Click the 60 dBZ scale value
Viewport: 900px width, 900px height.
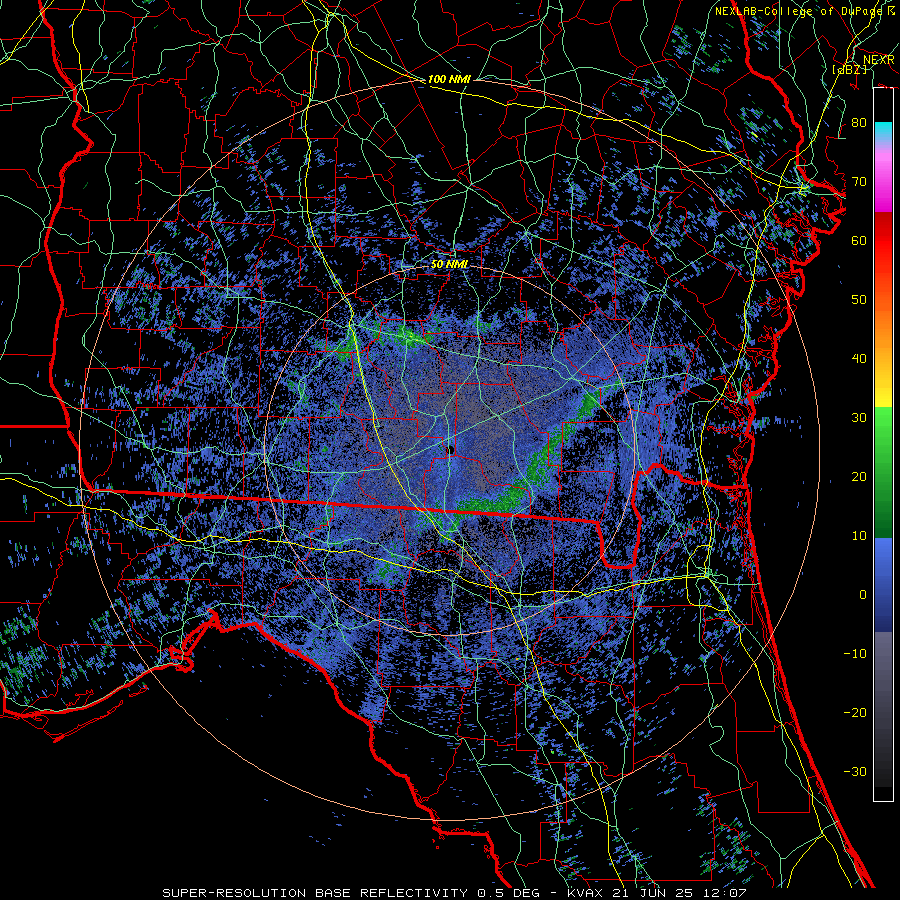coord(859,240)
